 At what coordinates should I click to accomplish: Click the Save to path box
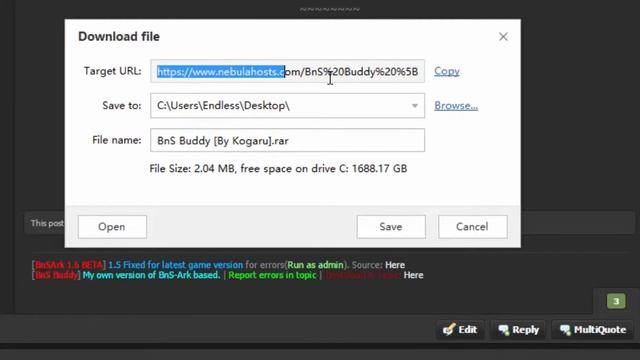(x=287, y=106)
